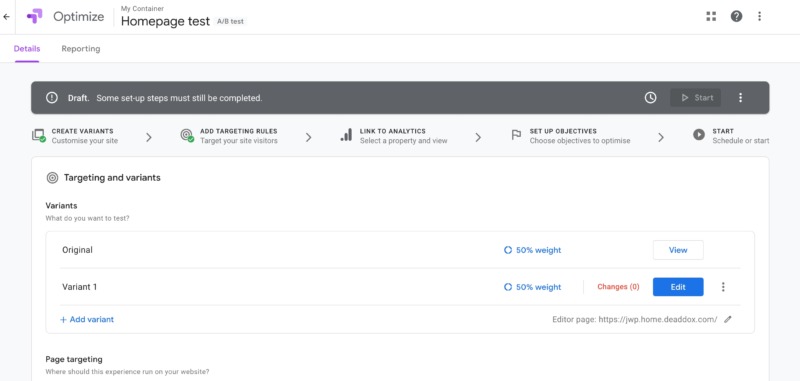Edit Variant 1

coord(678,287)
